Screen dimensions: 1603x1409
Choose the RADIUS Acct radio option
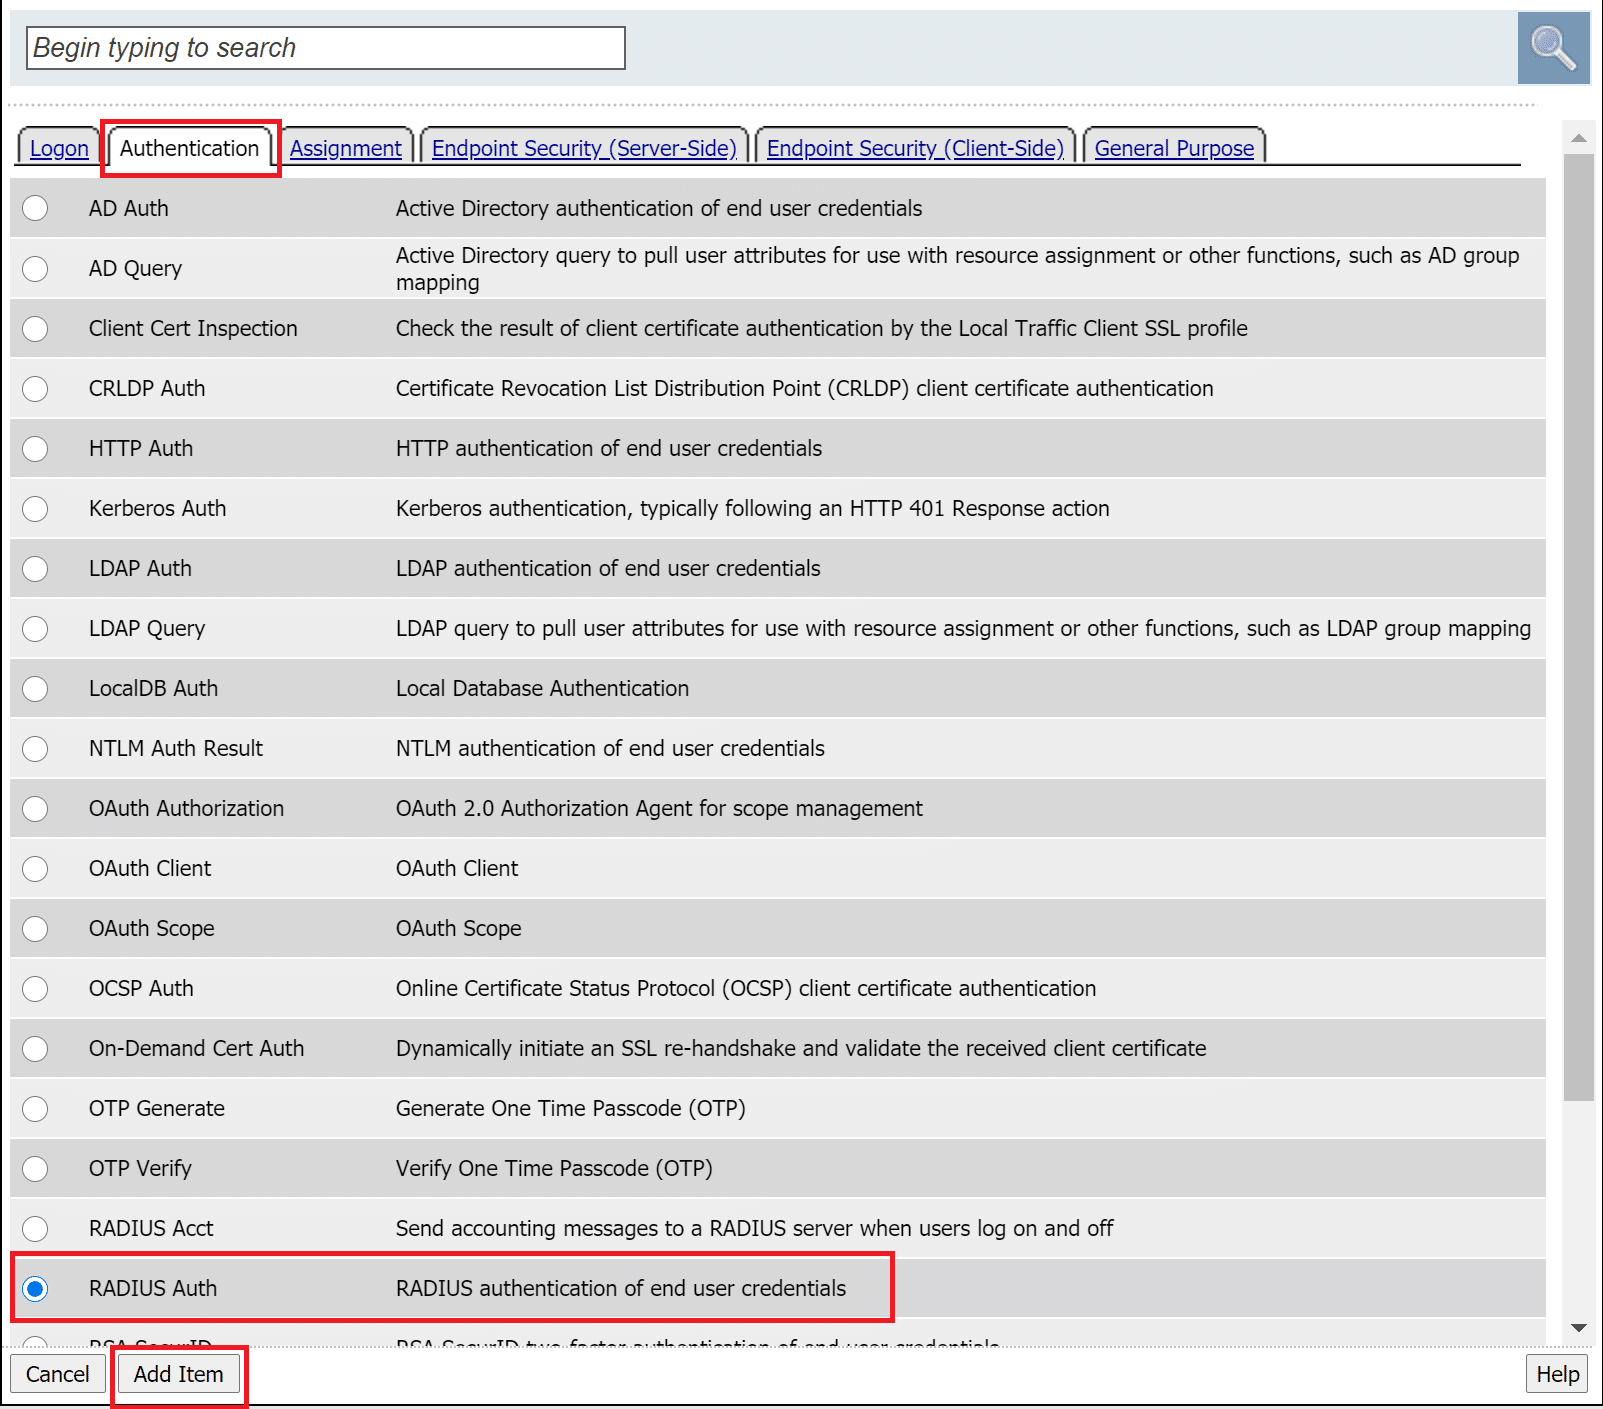[35, 1228]
